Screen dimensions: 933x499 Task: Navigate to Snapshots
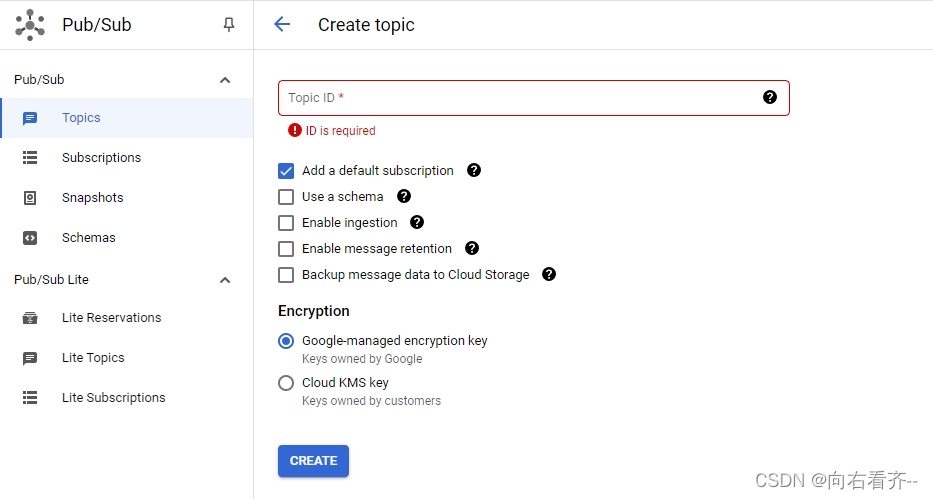127,197
